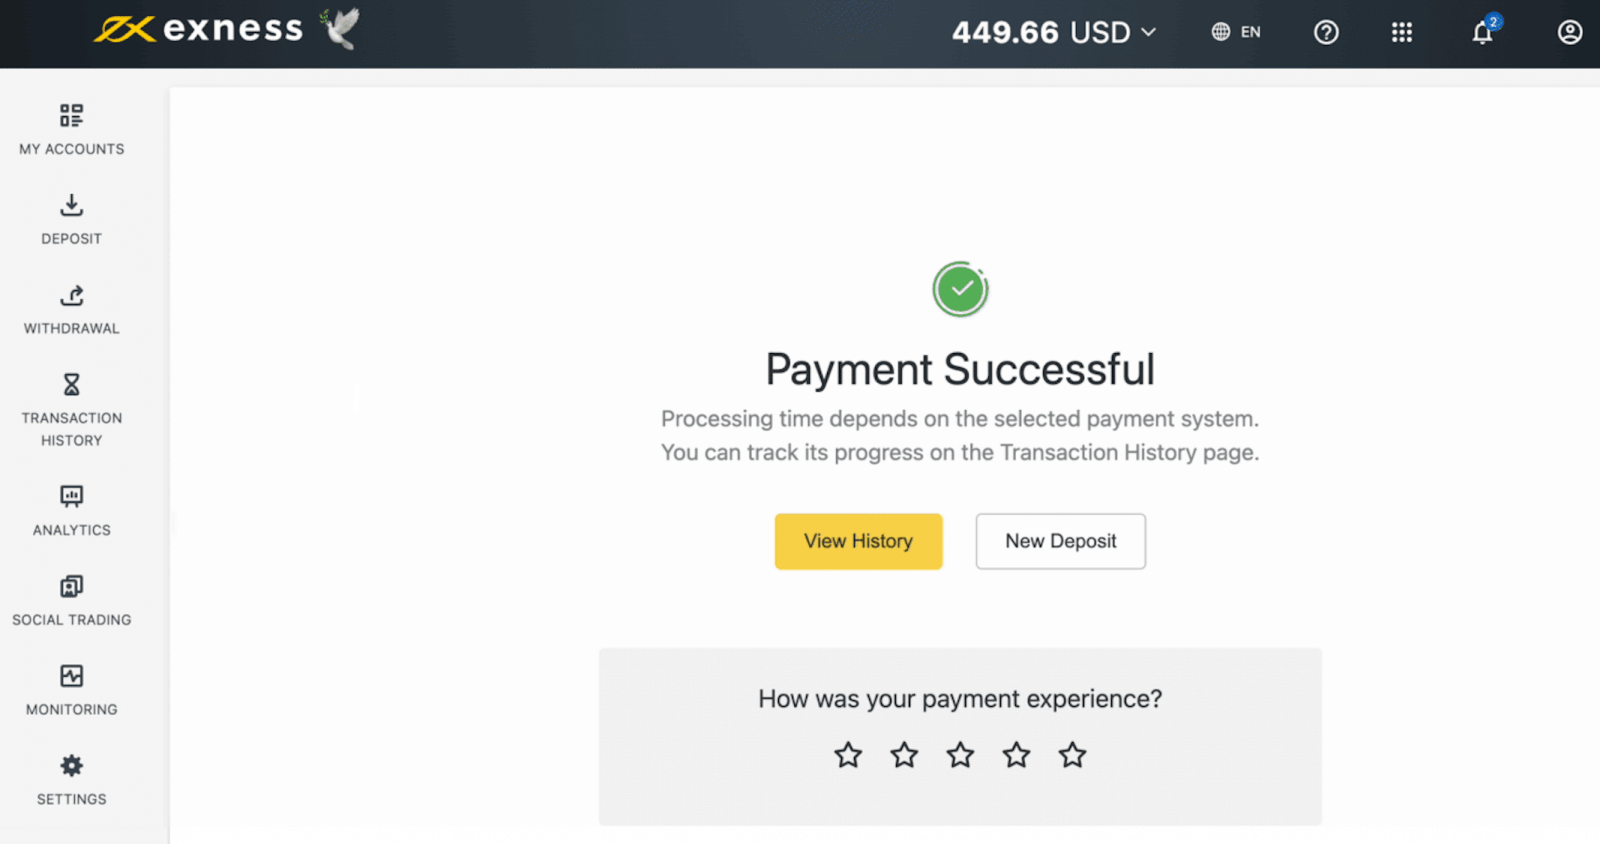The width and height of the screenshot is (1600, 844).
Task: Open the apps grid menu icon
Action: [1402, 33]
